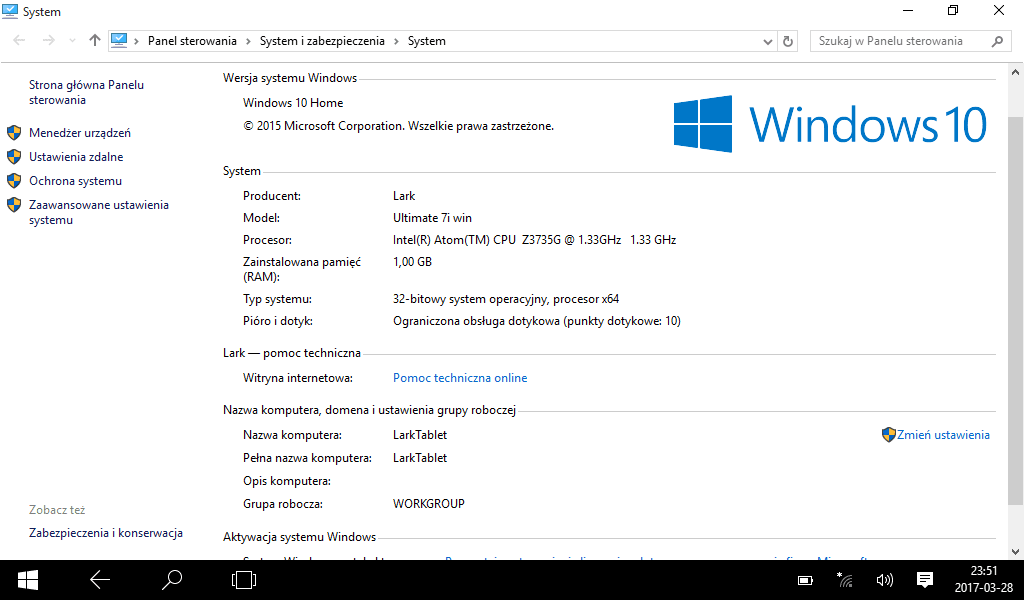The image size is (1024, 600).
Task: Click the Pełna nazwa komputera value LarkTablet
Action: pos(420,458)
